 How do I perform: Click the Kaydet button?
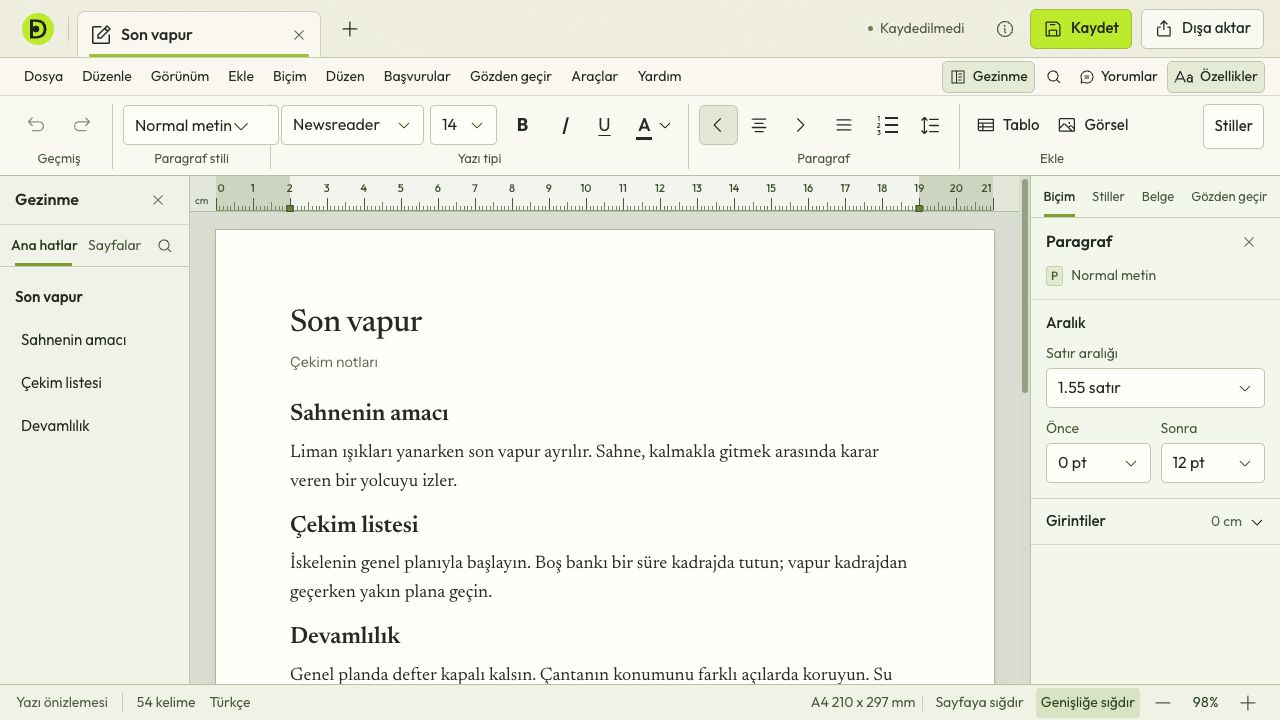[x=1081, y=29]
